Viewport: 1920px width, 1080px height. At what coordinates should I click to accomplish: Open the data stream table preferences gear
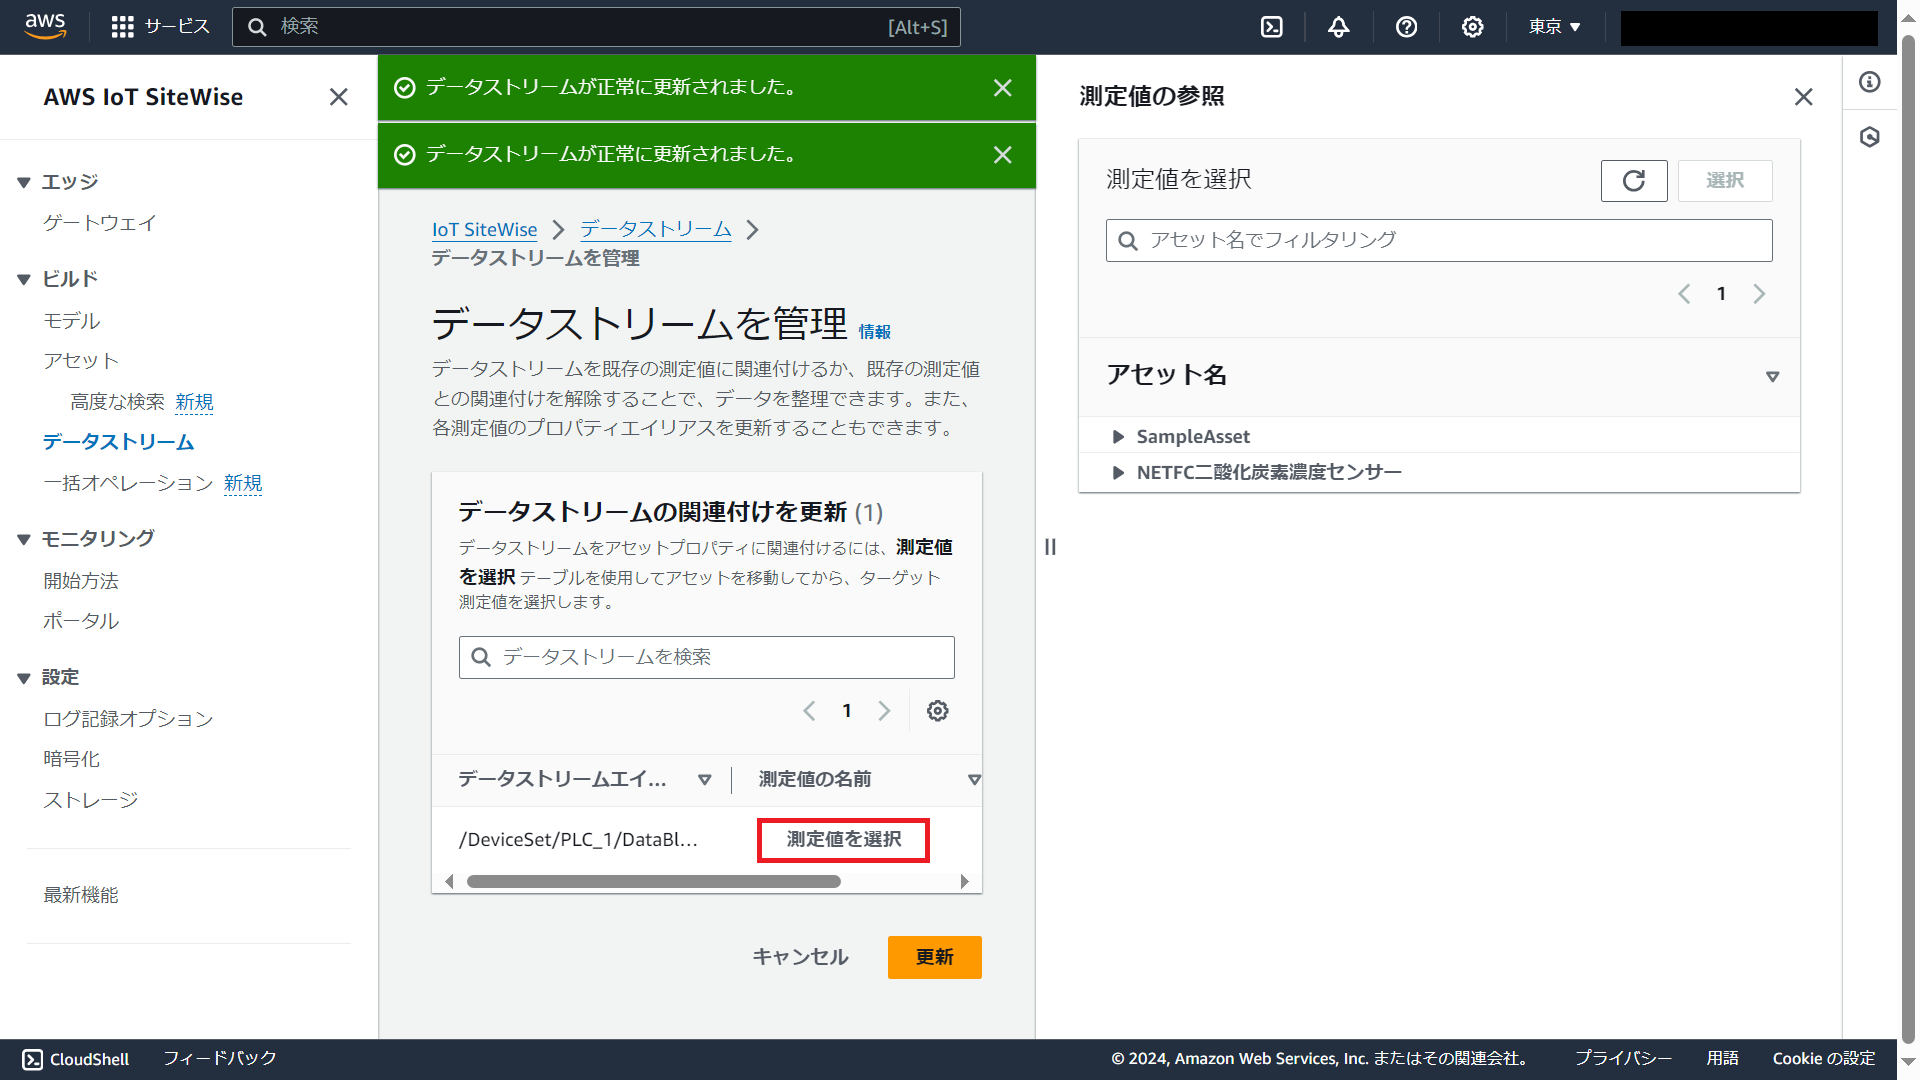(x=937, y=711)
